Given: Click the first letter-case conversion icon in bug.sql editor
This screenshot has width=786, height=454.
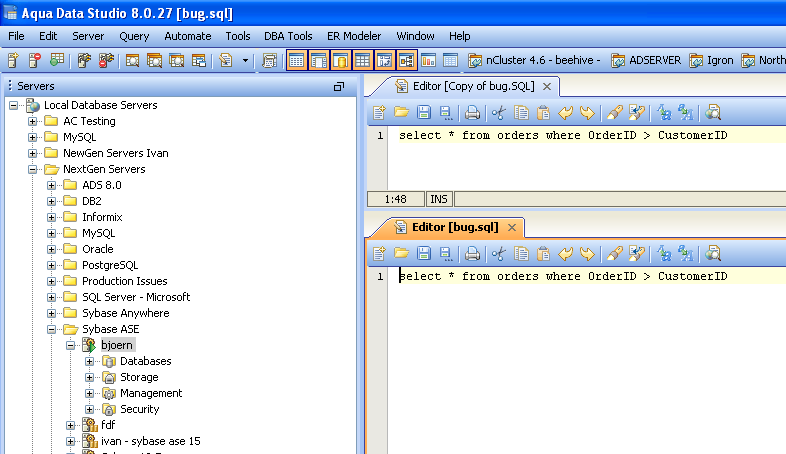Looking at the screenshot, I should (664, 254).
